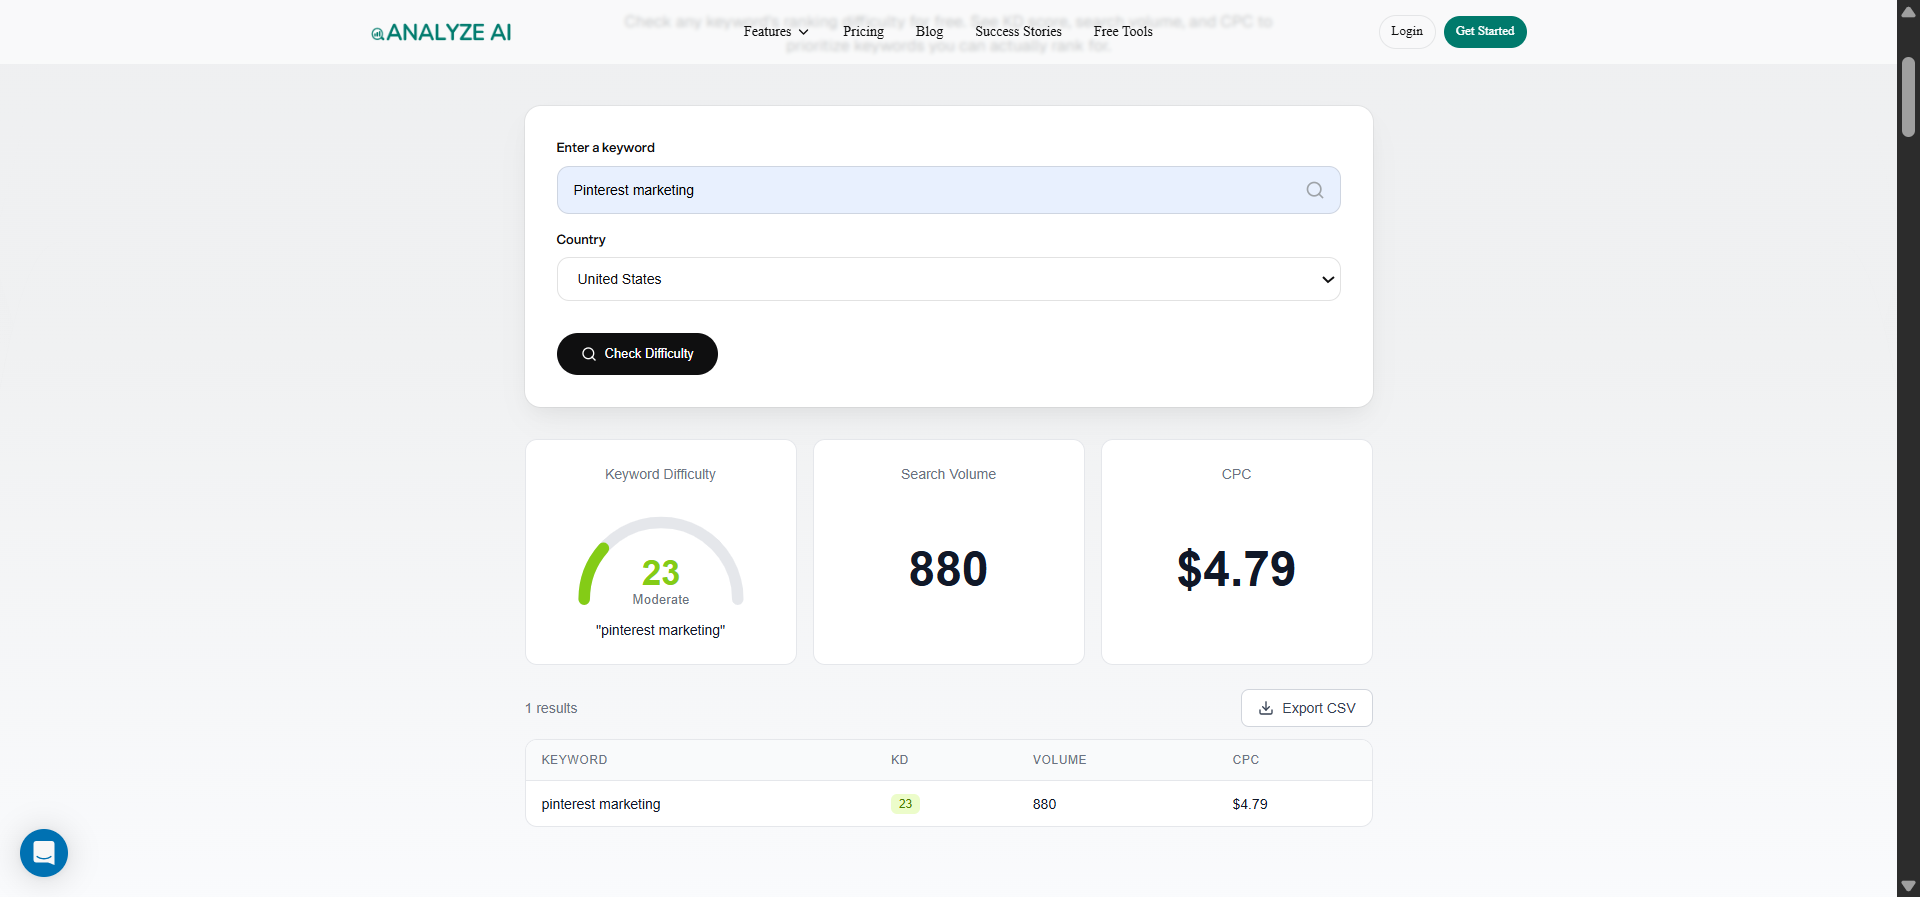The width and height of the screenshot is (1920, 897).
Task: Go to the Pricing page
Action: click(x=863, y=32)
